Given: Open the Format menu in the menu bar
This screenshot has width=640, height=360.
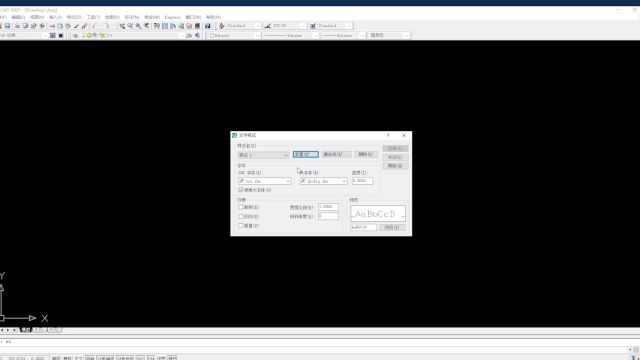Looking at the screenshot, I should click(74, 17).
